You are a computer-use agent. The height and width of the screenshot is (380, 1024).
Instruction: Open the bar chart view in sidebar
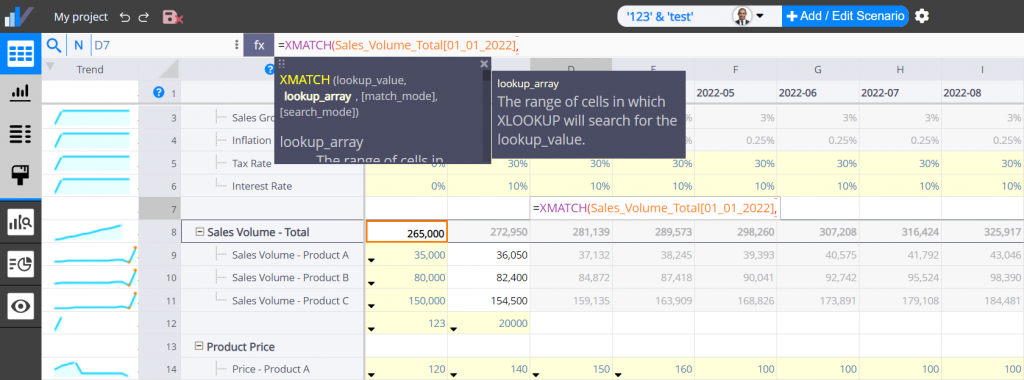point(21,94)
